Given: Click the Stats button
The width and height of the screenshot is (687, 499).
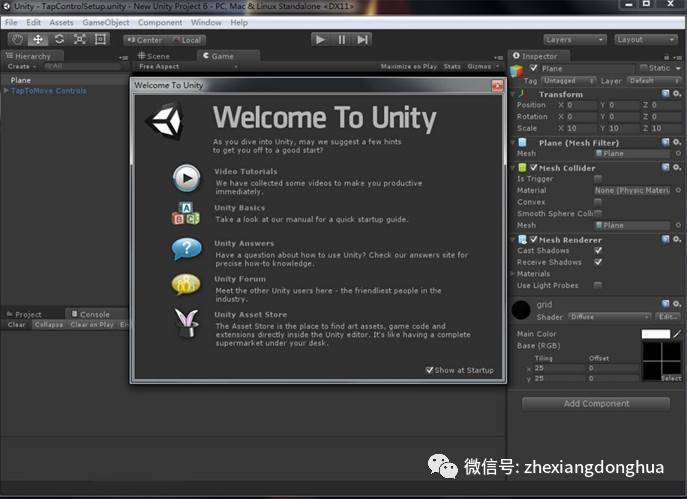Looking at the screenshot, I should 452,67.
